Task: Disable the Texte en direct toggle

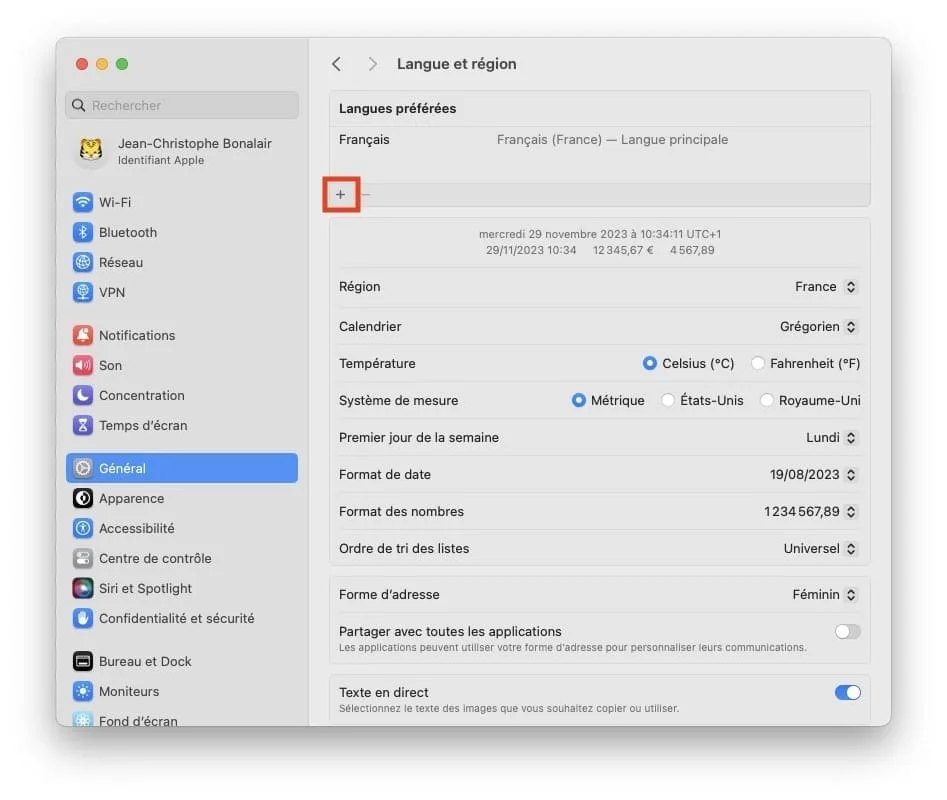Action: pyautogui.click(x=847, y=692)
